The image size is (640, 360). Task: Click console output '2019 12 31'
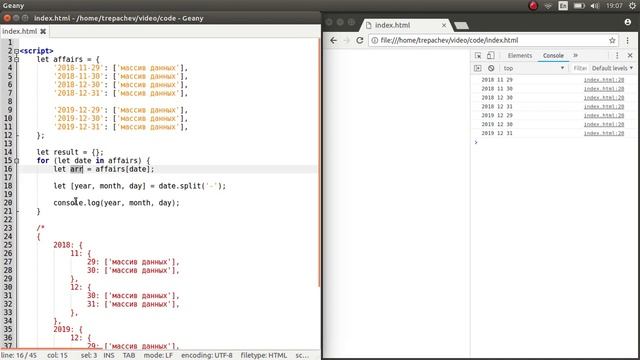pyautogui.click(x=497, y=133)
